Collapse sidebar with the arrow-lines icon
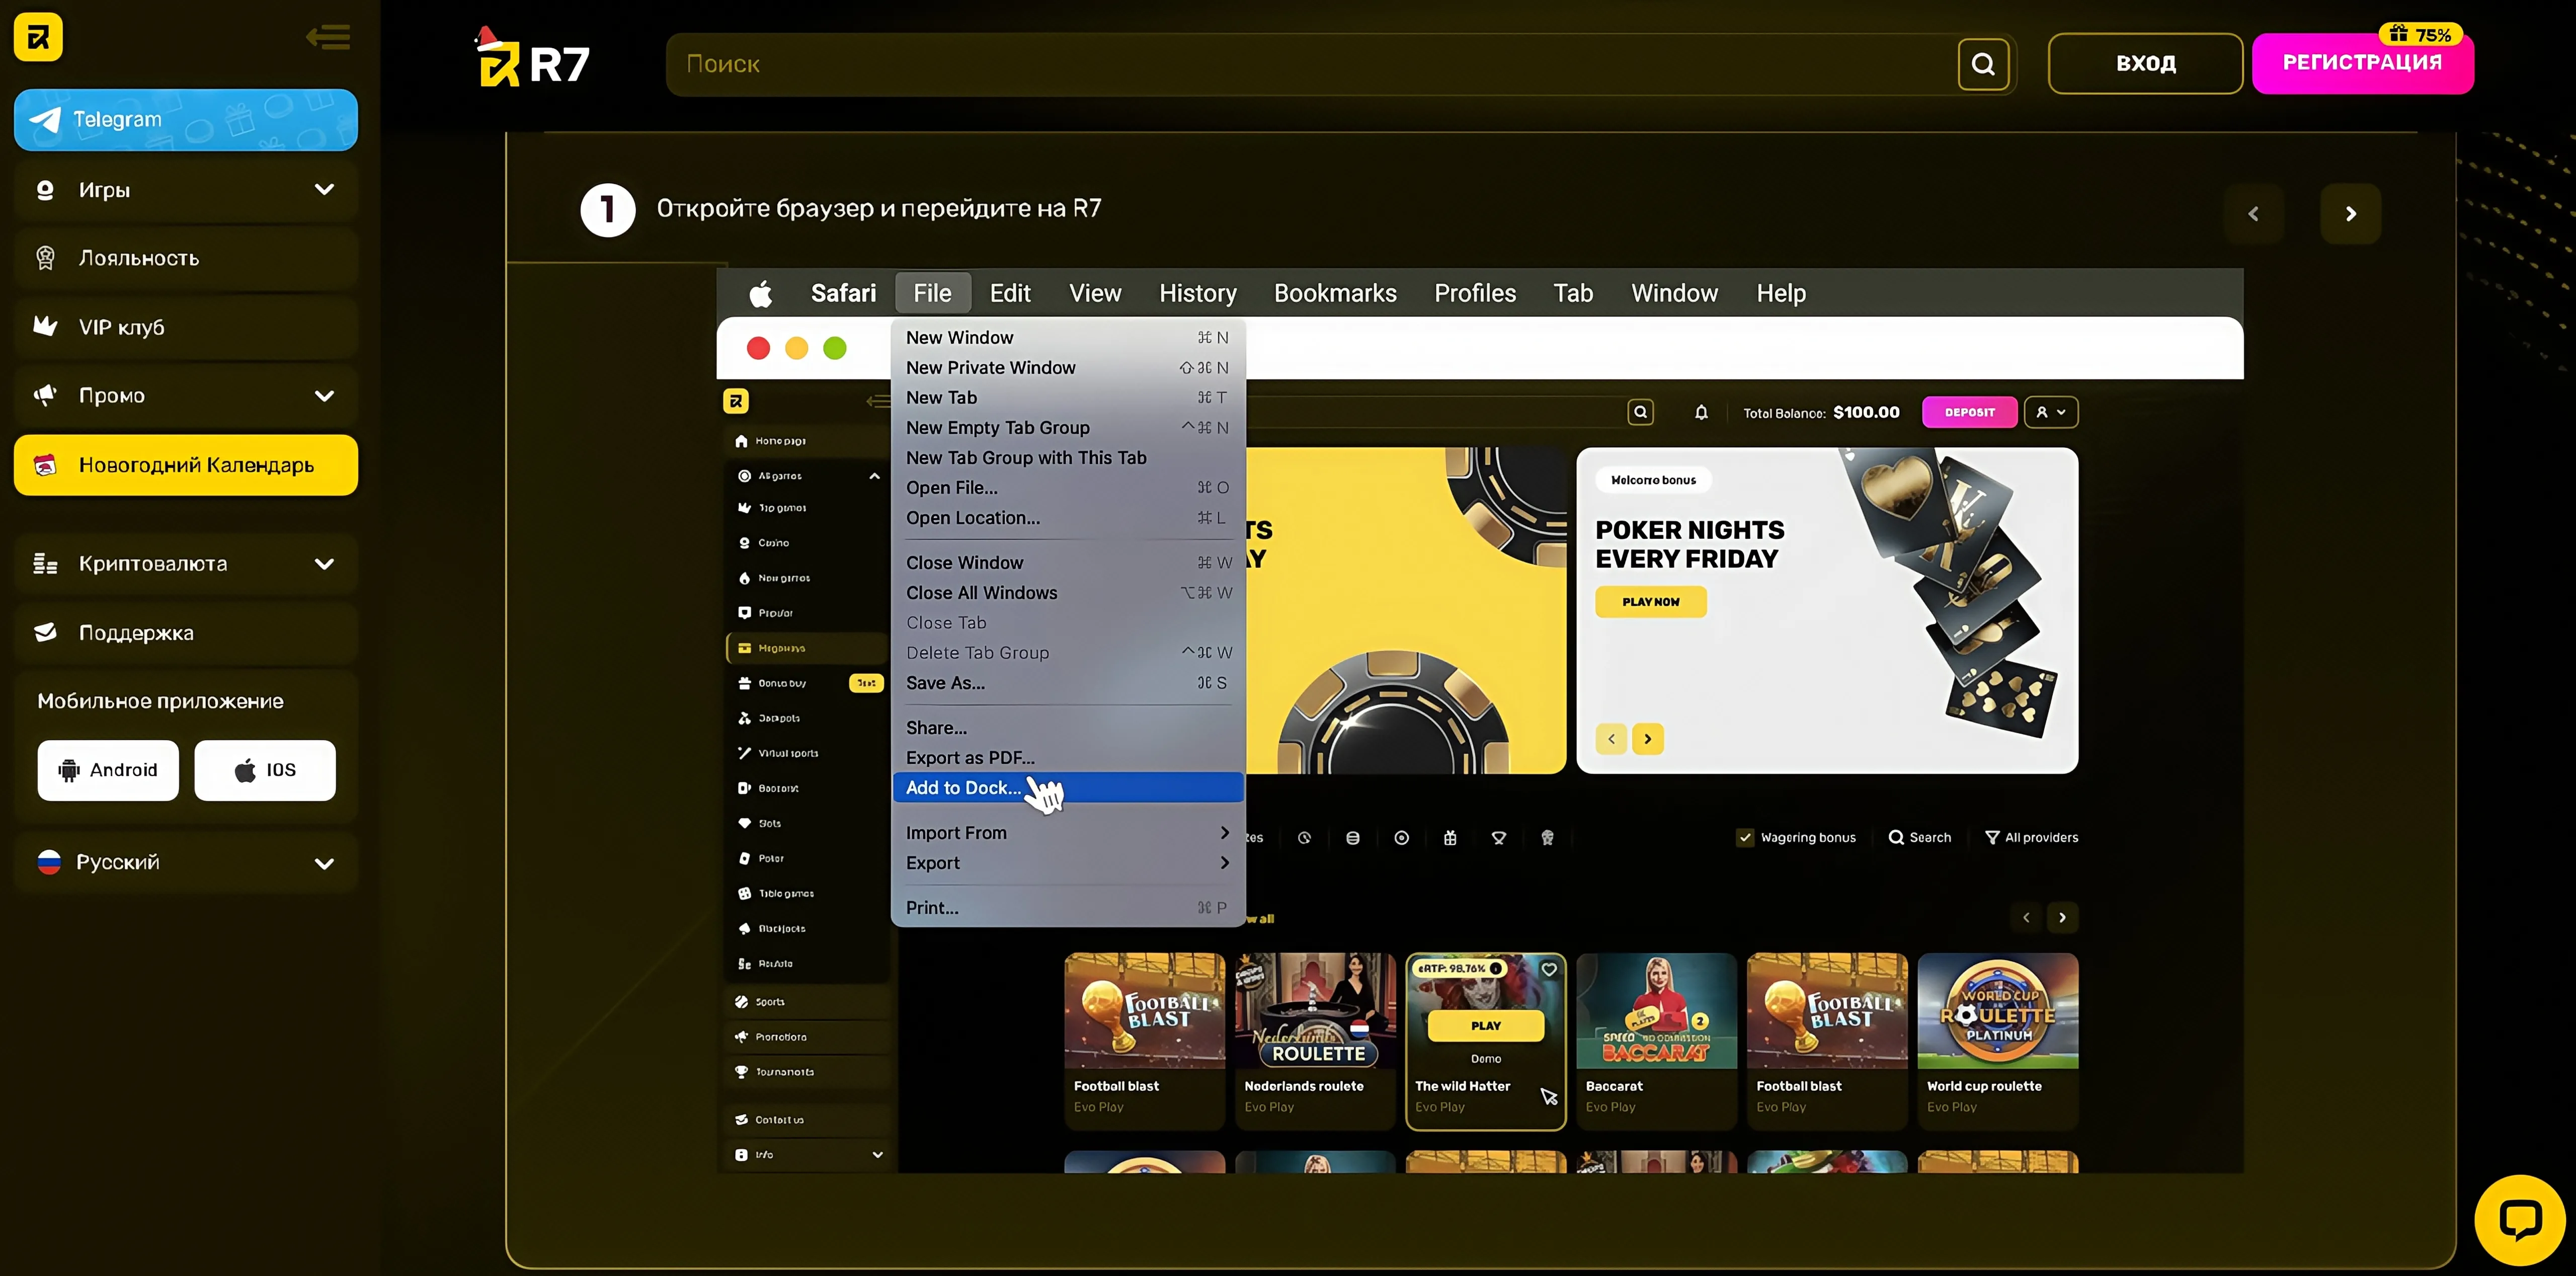Image resolution: width=2576 pixels, height=1276 pixels. click(328, 38)
